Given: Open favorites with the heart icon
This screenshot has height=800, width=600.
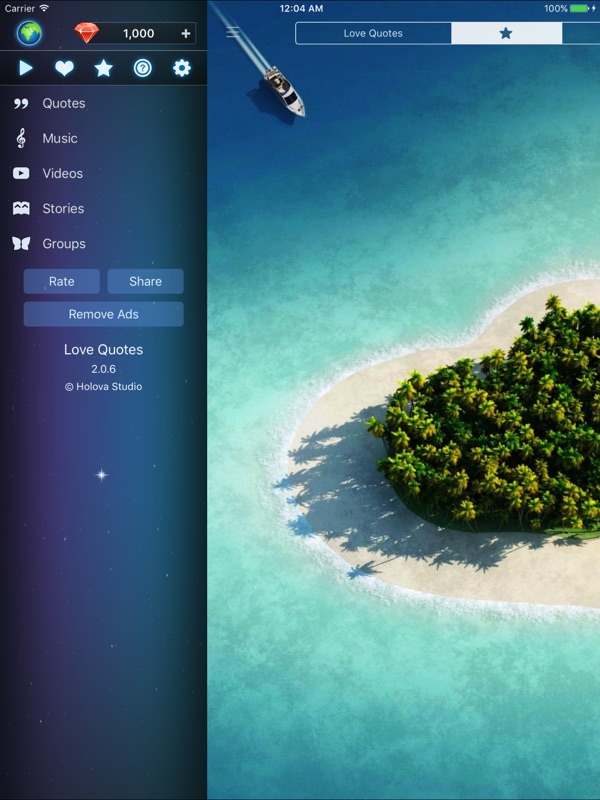Looking at the screenshot, I should click(x=64, y=68).
